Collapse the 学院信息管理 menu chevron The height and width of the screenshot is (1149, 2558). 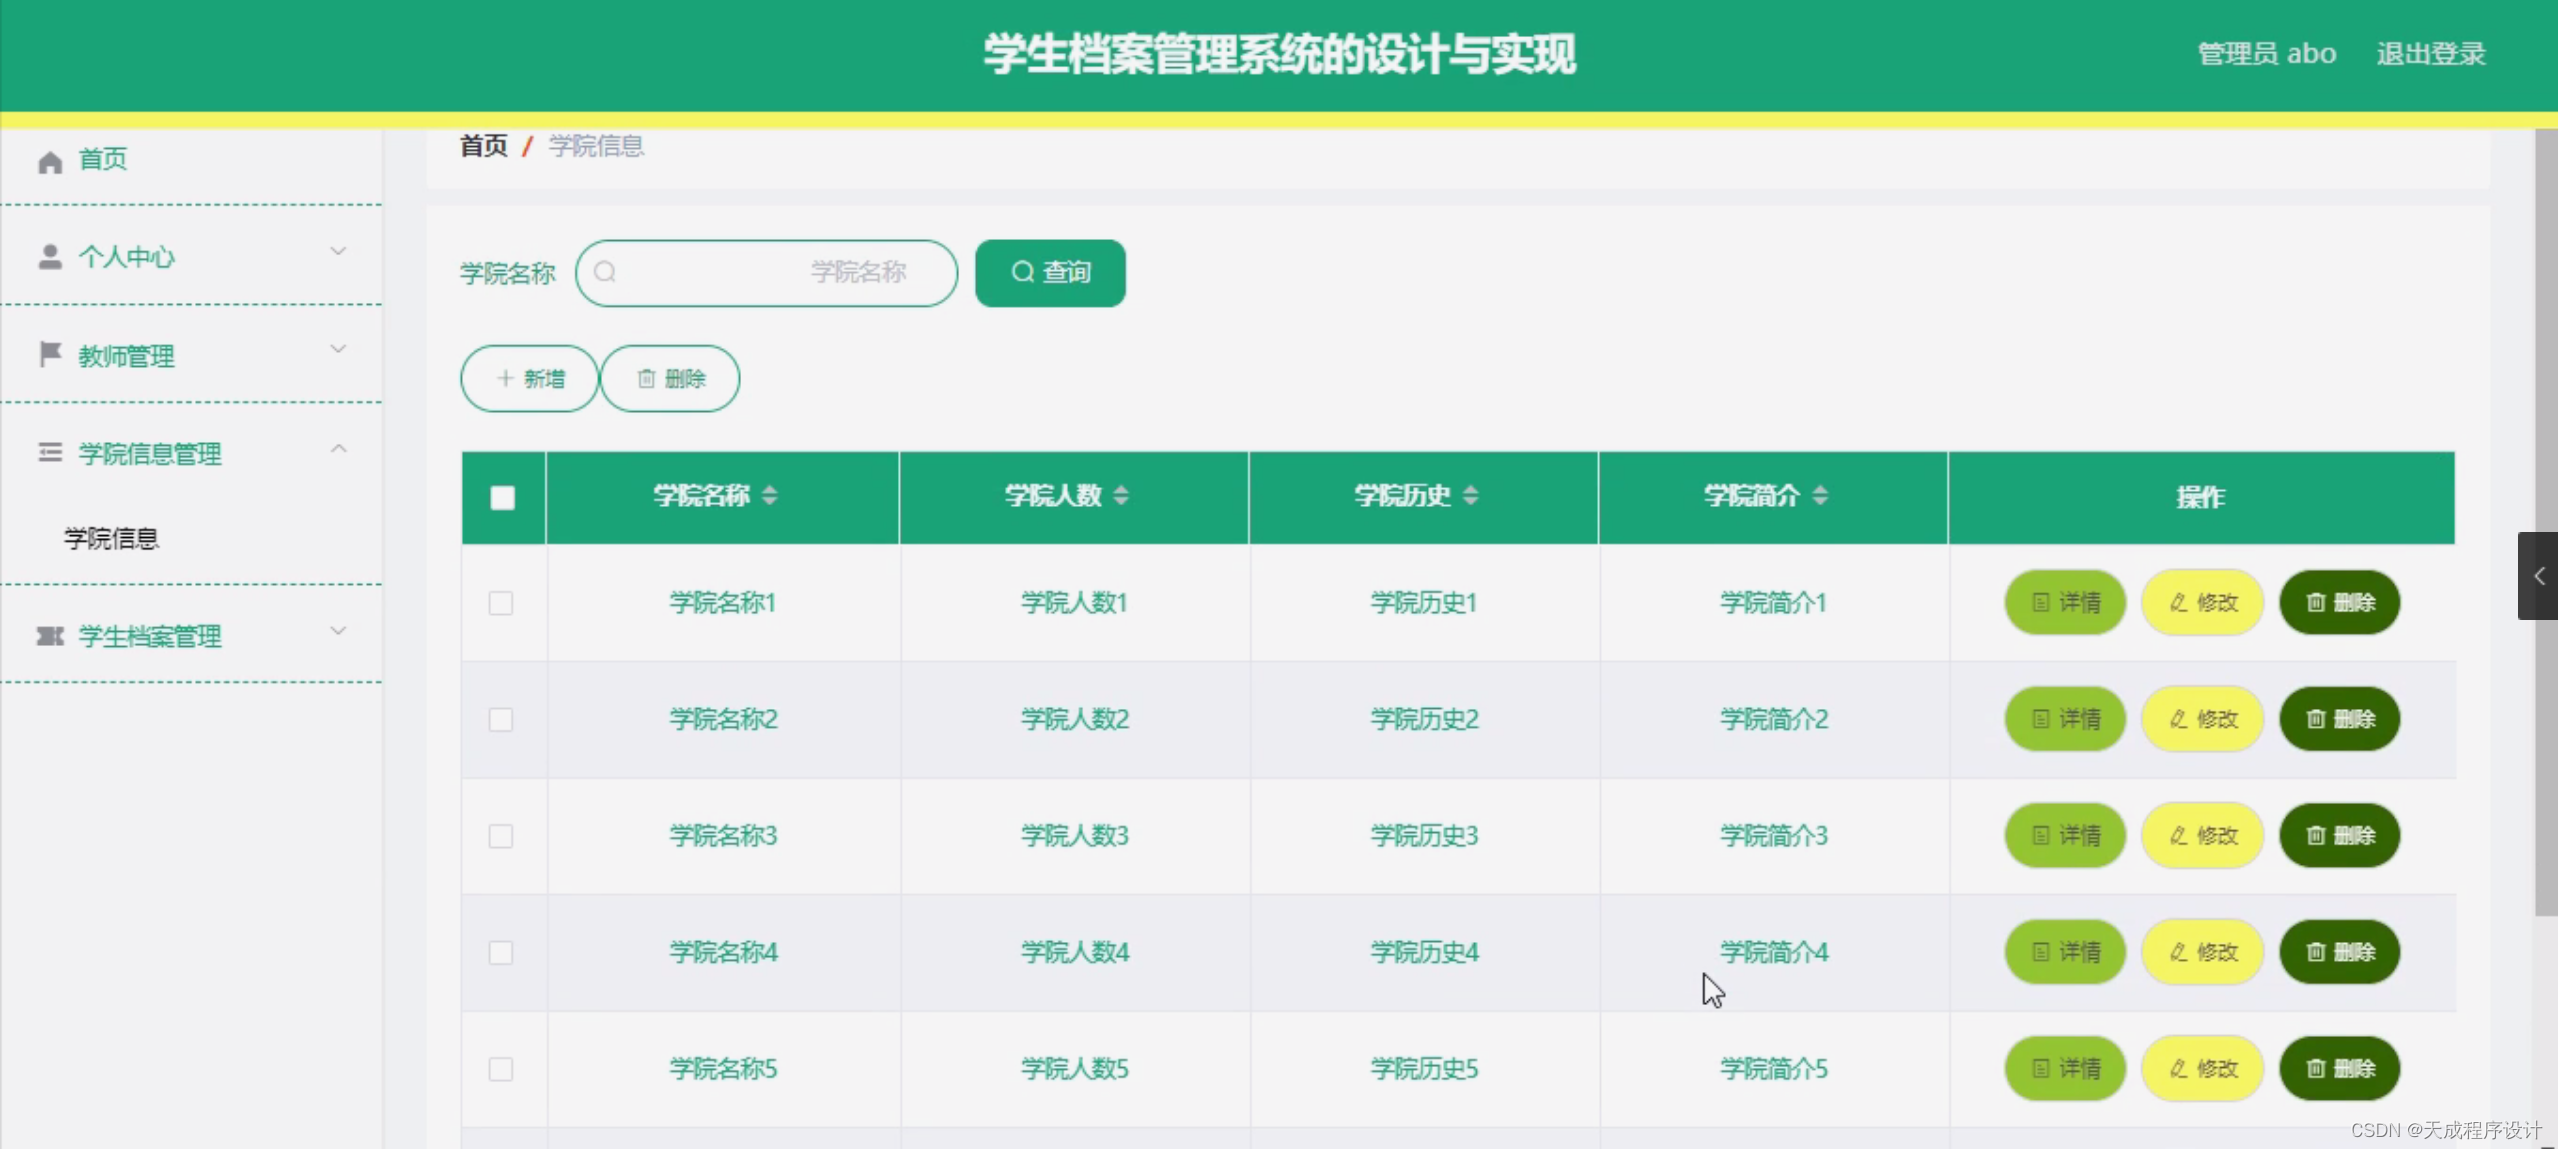click(338, 449)
